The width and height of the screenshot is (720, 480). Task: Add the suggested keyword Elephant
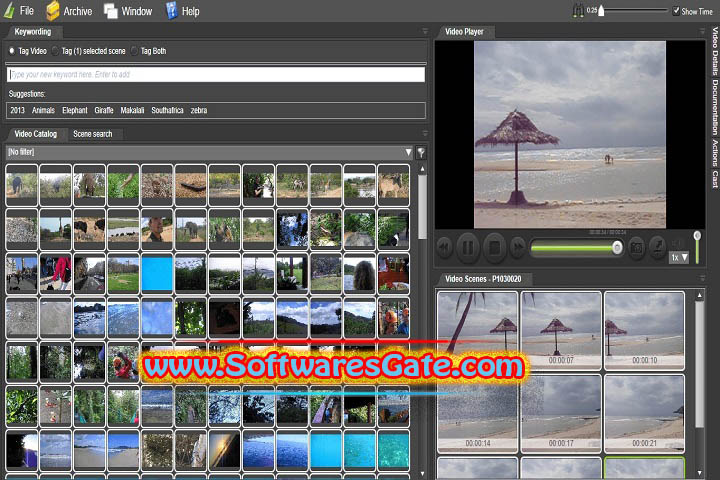tap(75, 110)
